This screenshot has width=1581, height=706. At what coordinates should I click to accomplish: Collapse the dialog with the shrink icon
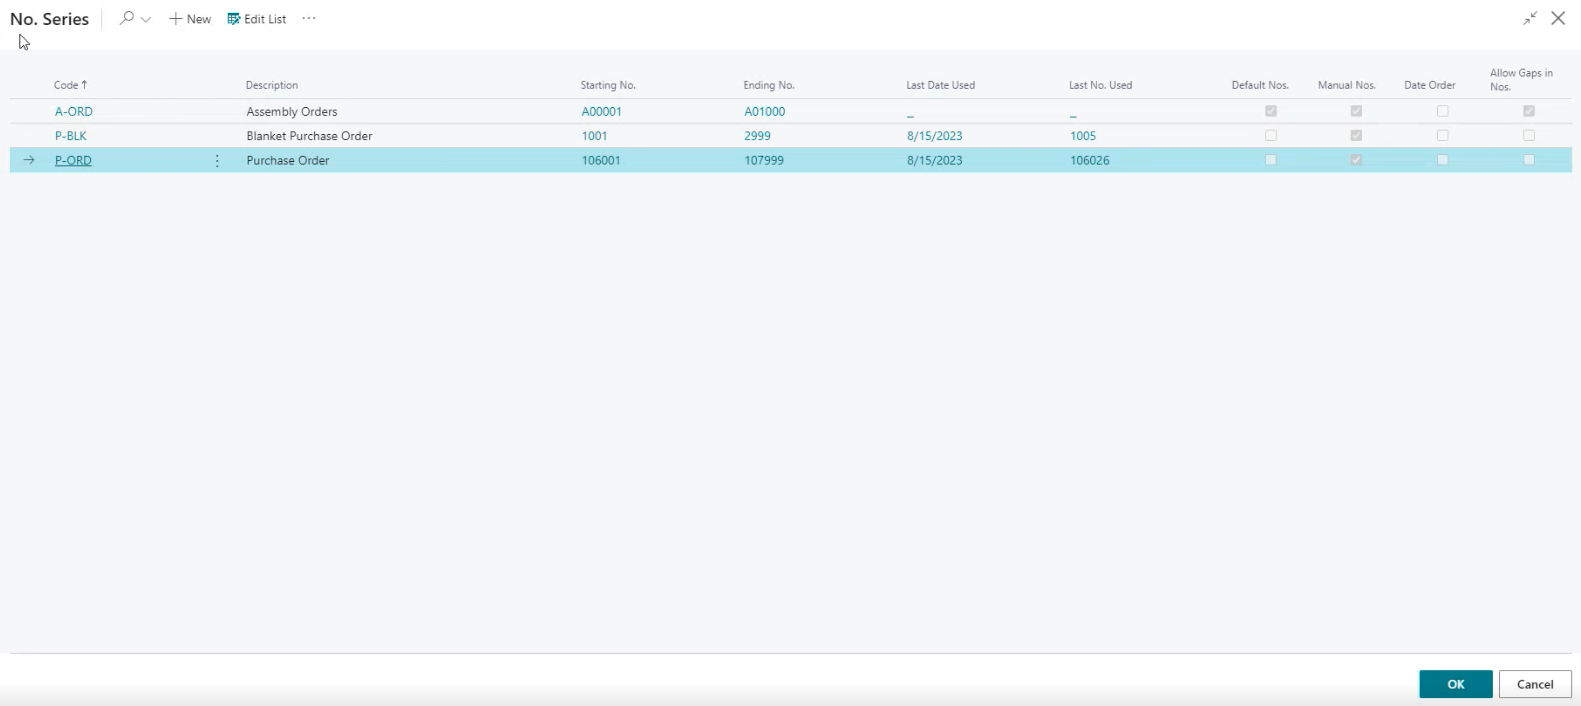(1530, 19)
